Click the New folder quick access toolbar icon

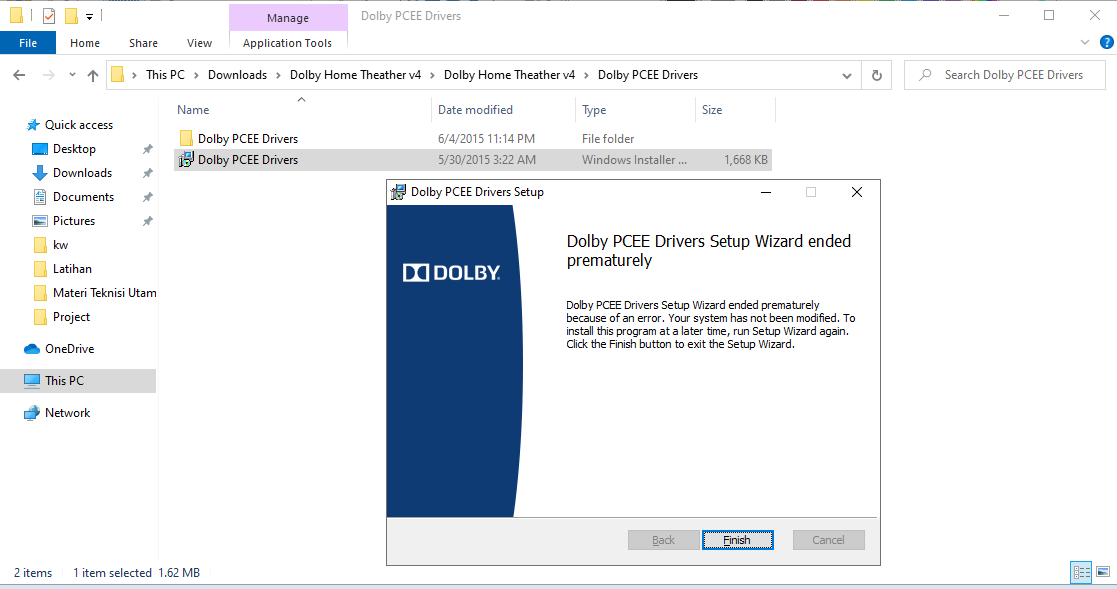[71, 16]
